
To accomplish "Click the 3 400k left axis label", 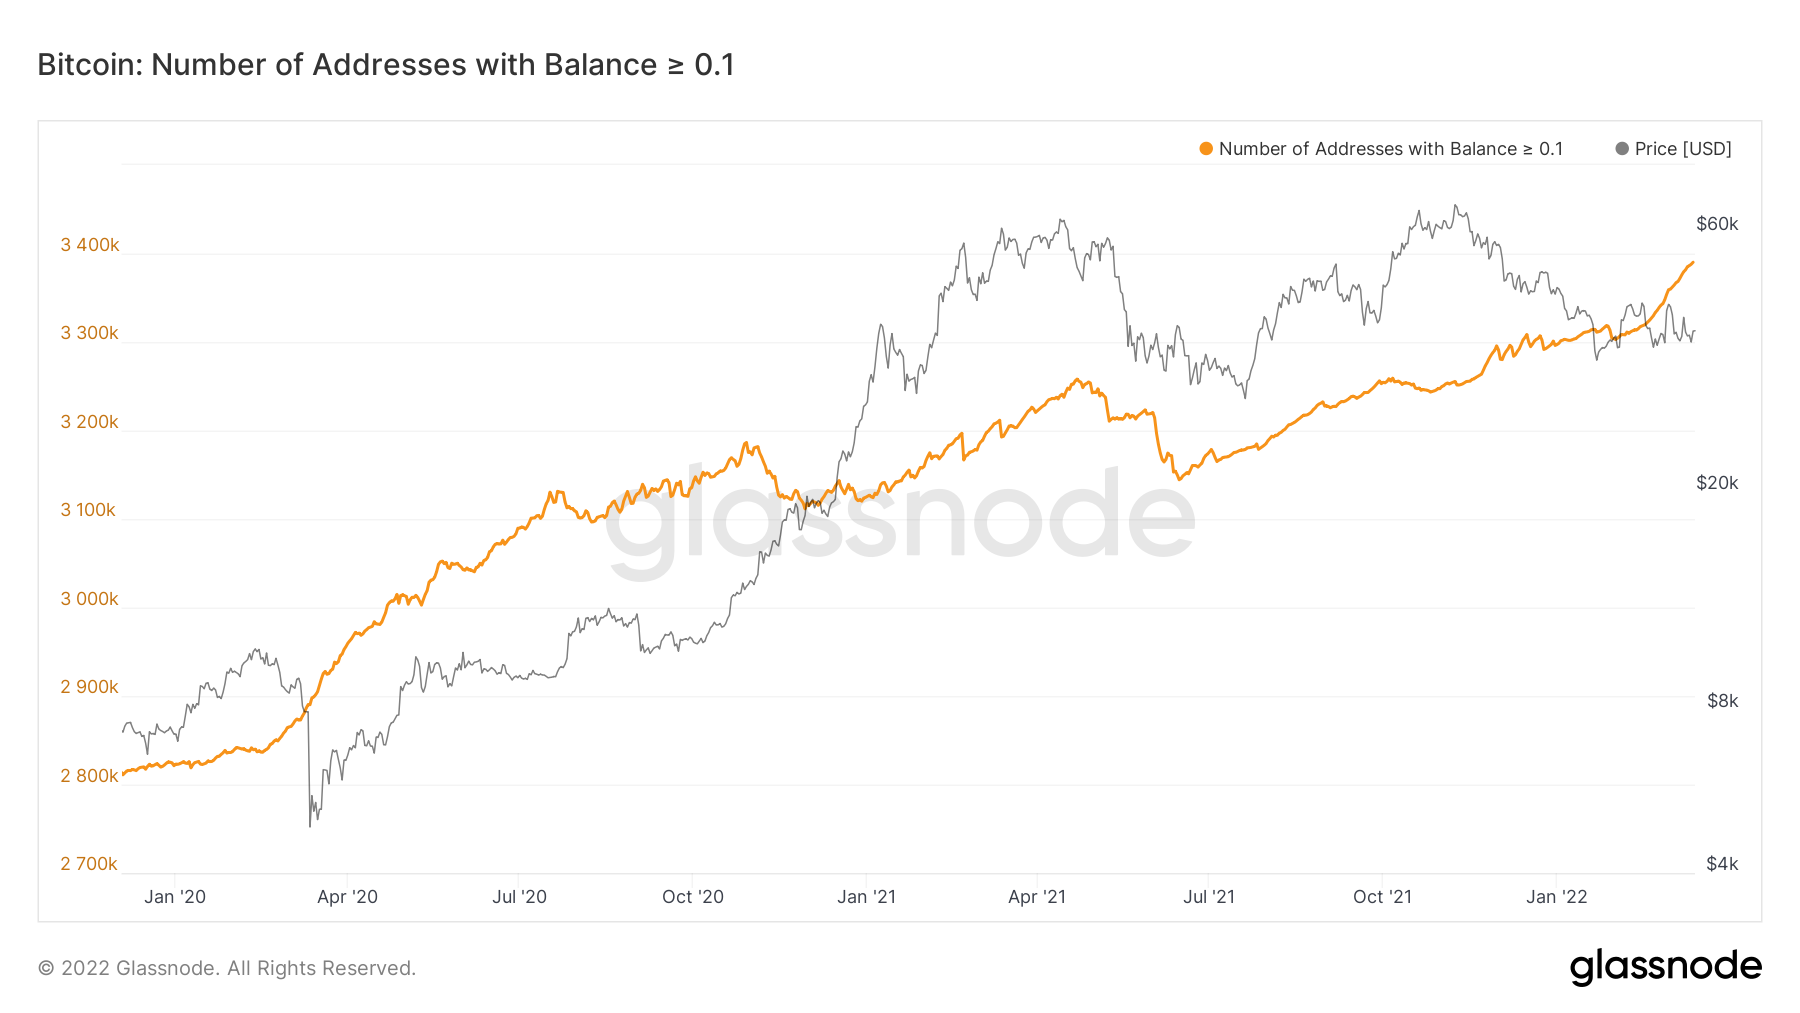I will [x=90, y=245].
